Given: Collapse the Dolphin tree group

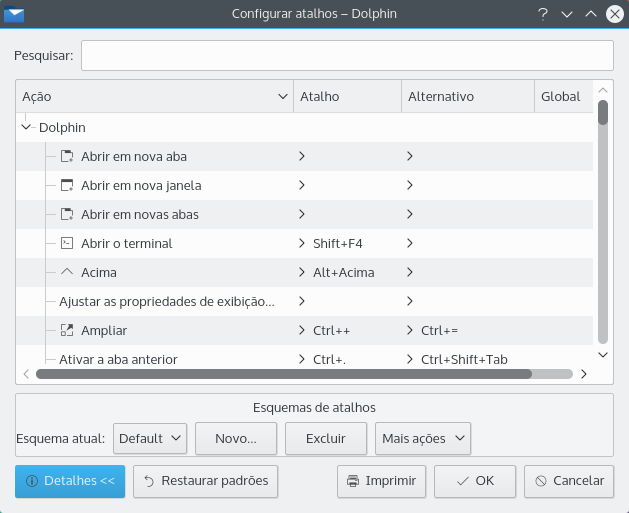Looking at the screenshot, I should tap(27, 128).
